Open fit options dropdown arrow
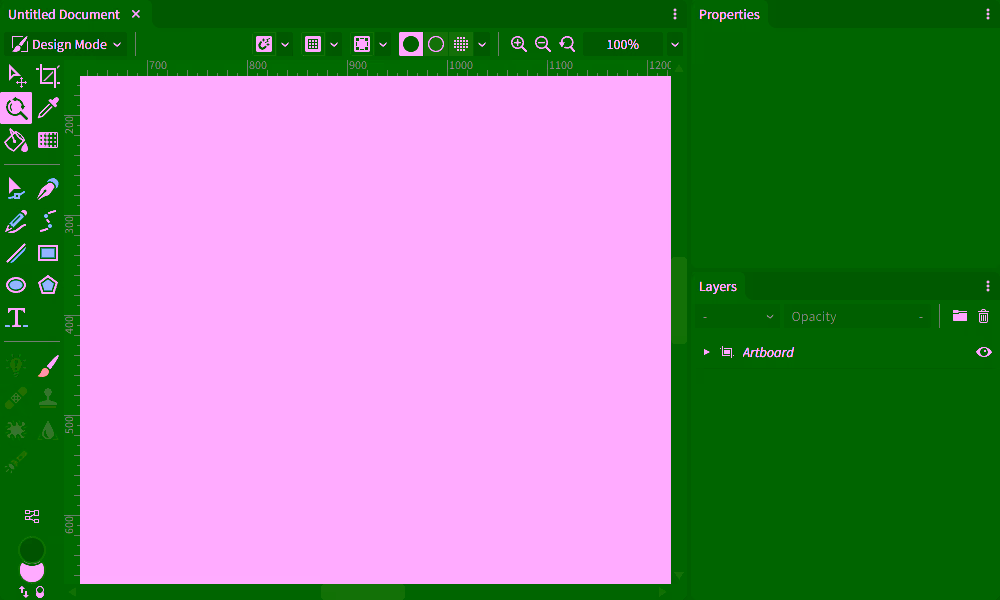This screenshot has height=600, width=1000. tap(383, 45)
